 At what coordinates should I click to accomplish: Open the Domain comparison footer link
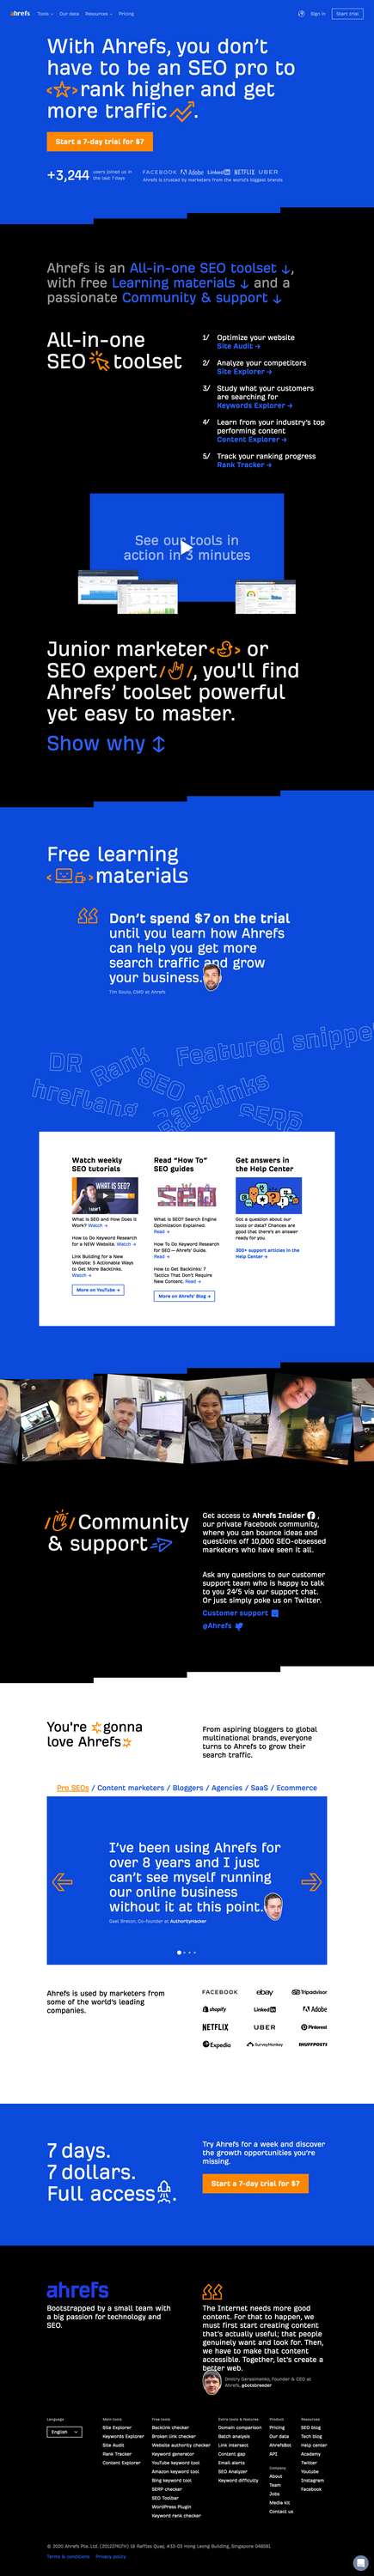click(x=240, y=2427)
